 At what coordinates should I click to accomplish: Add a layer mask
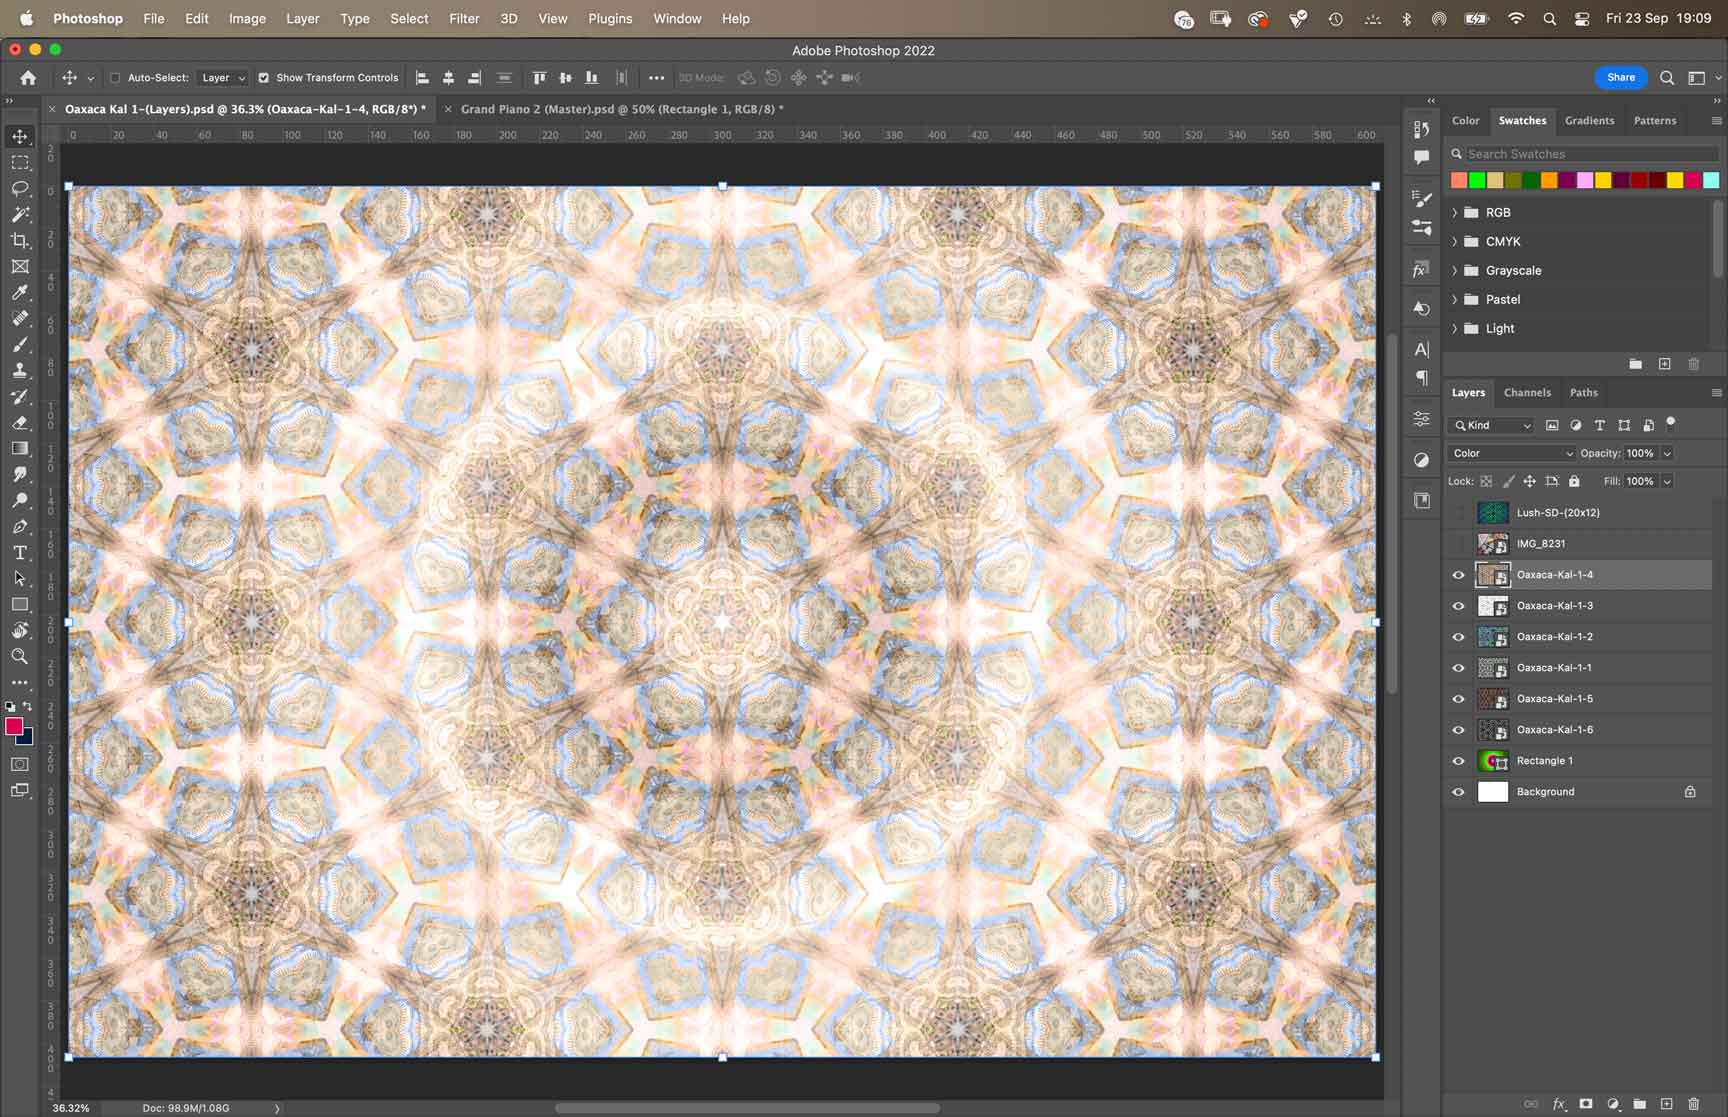click(1585, 1104)
